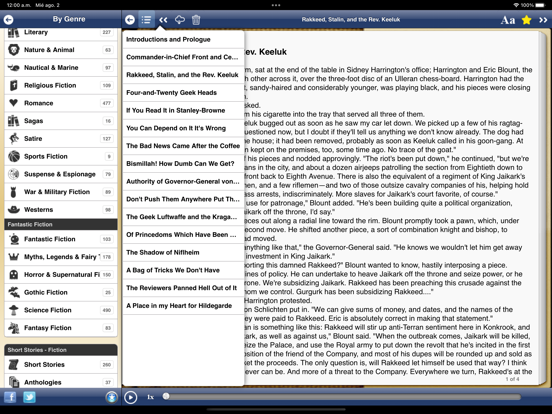Tap the battery indicator in status bar

pos(540,5)
